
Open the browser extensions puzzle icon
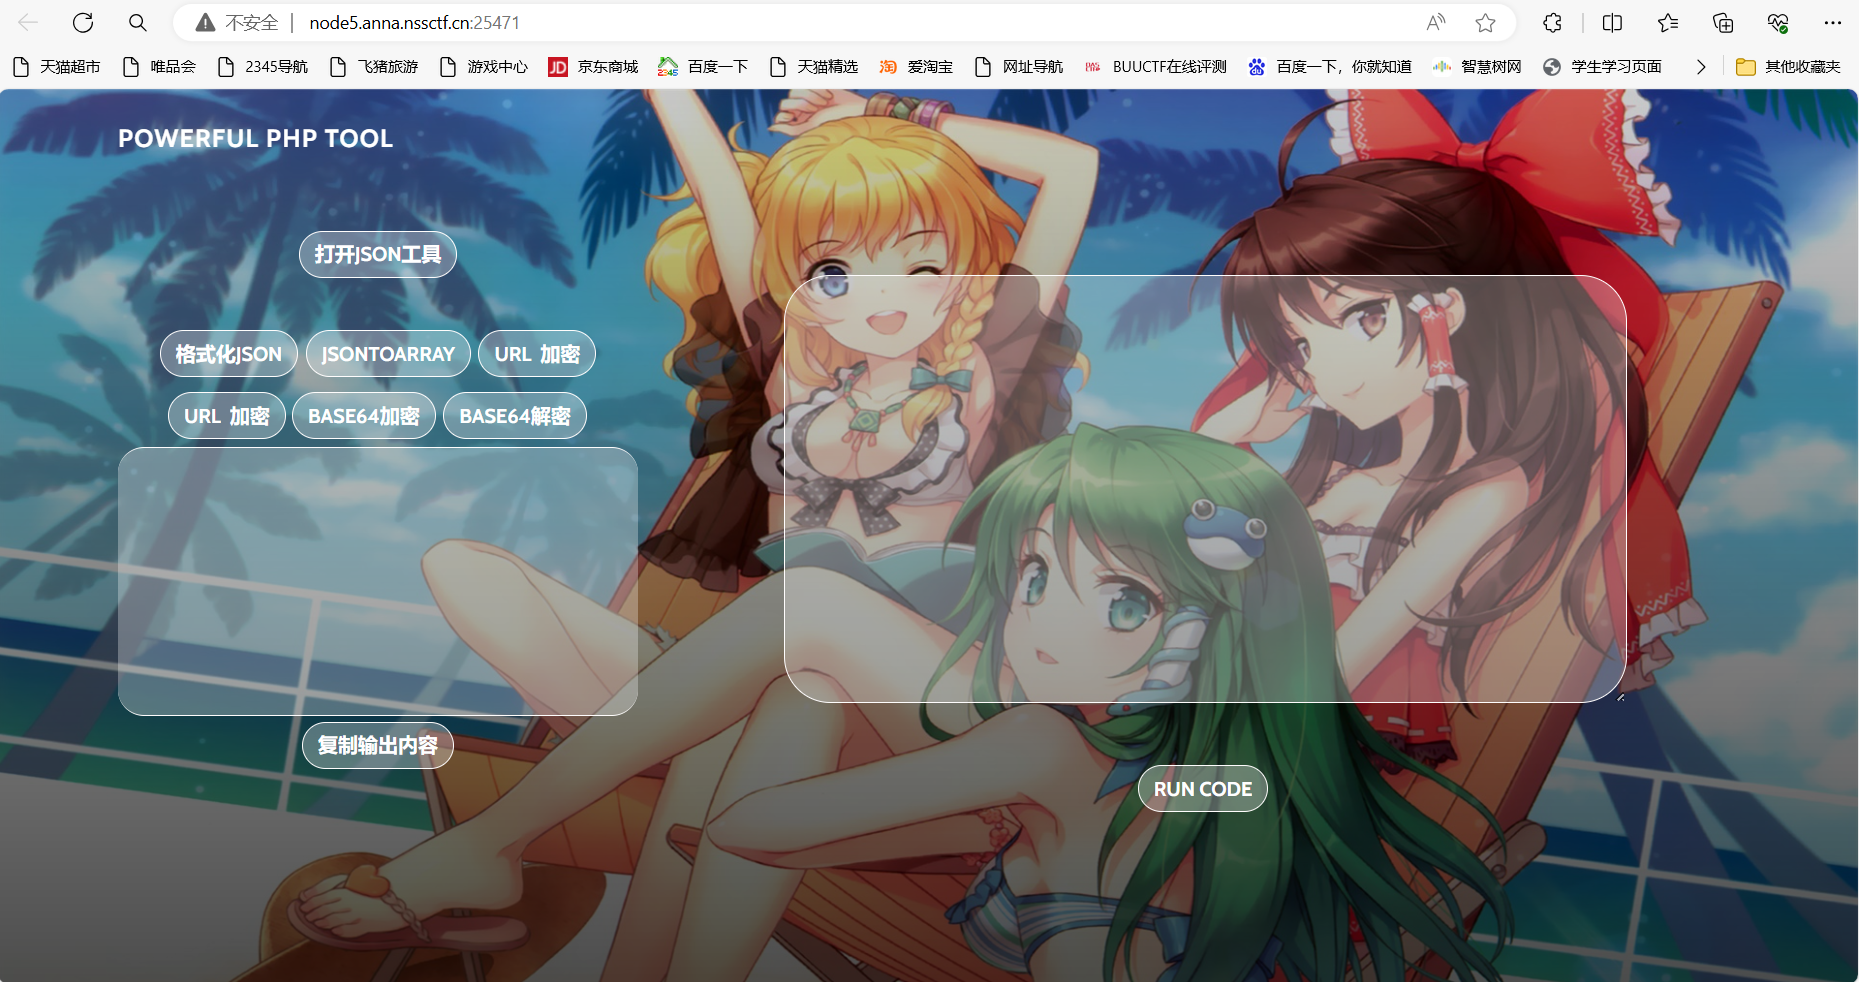pyautogui.click(x=1552, y=22)
